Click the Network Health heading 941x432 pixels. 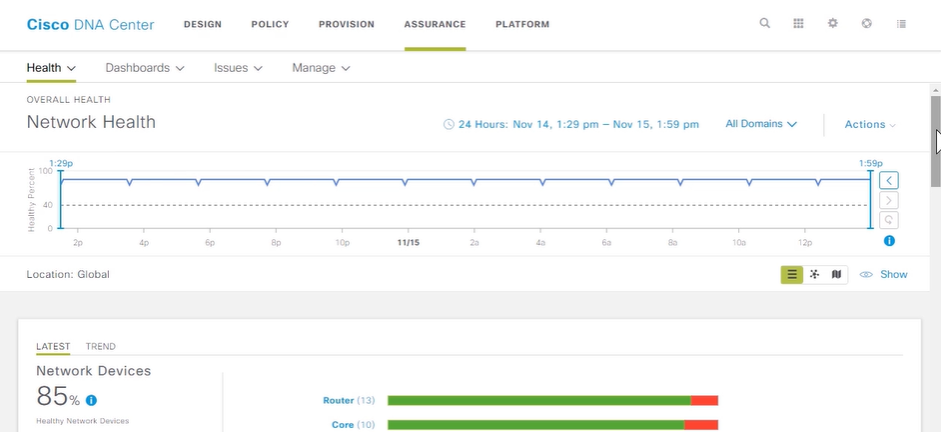pos(91,122)
